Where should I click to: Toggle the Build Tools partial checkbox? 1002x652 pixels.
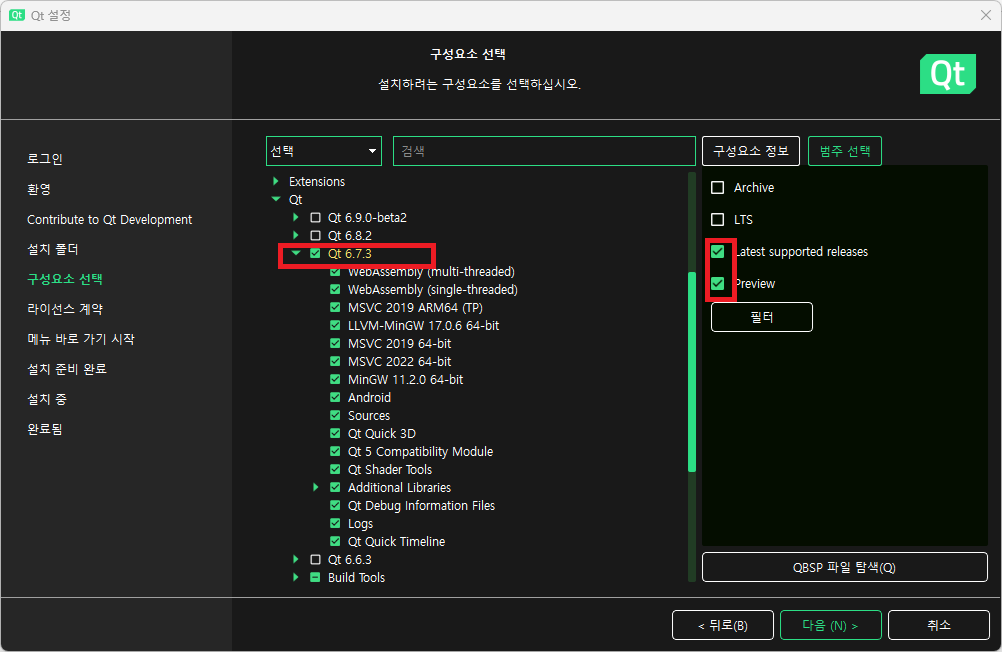point(315,577)
